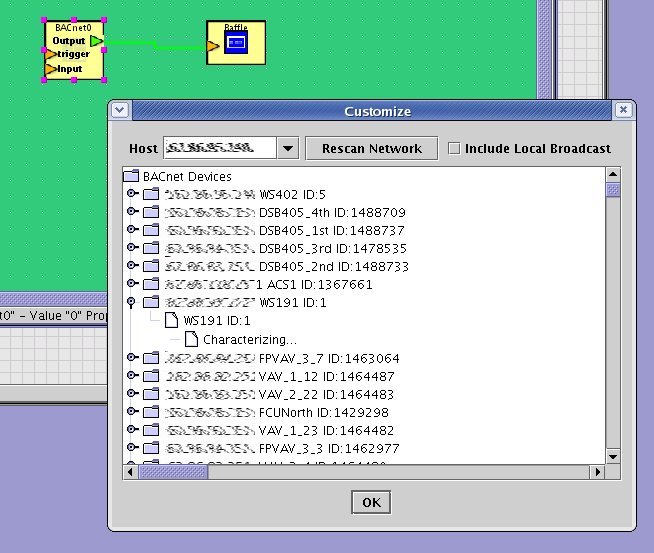The width and height of the screenshot is (654, 553).
Task: Expand the DSB405_2nd tree node
Action: 132,265
